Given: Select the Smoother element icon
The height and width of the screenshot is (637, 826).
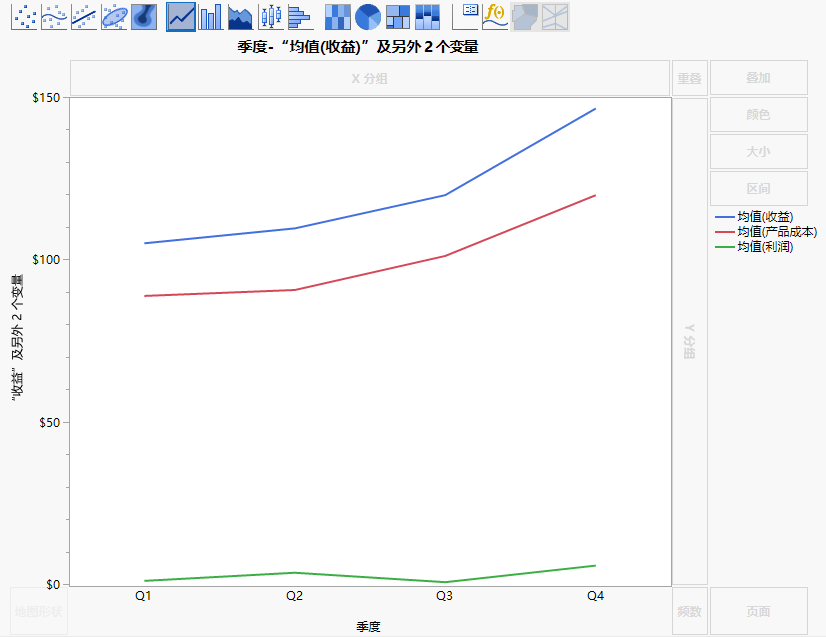Looking at the screenshot, I should (x=54, y=17).
